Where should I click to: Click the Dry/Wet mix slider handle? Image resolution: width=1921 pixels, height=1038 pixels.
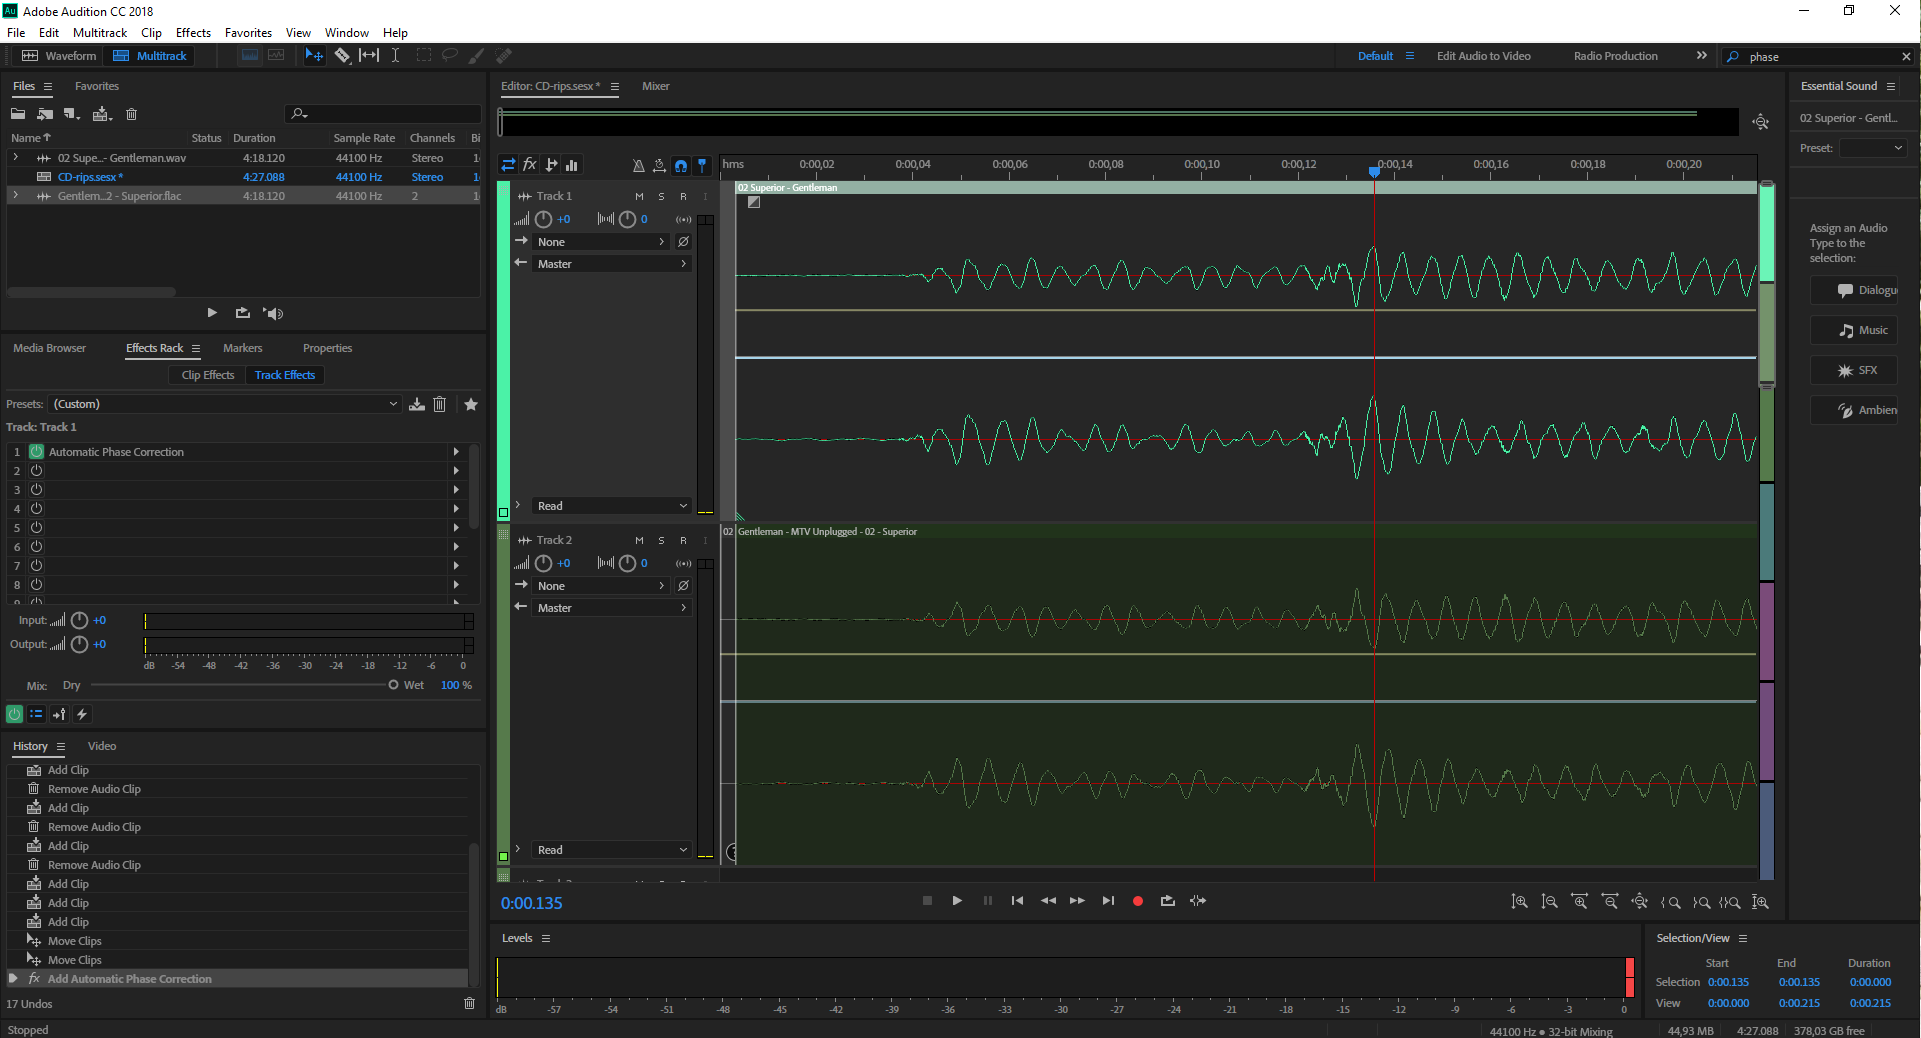pyautogui.click(x=393, y=685)
